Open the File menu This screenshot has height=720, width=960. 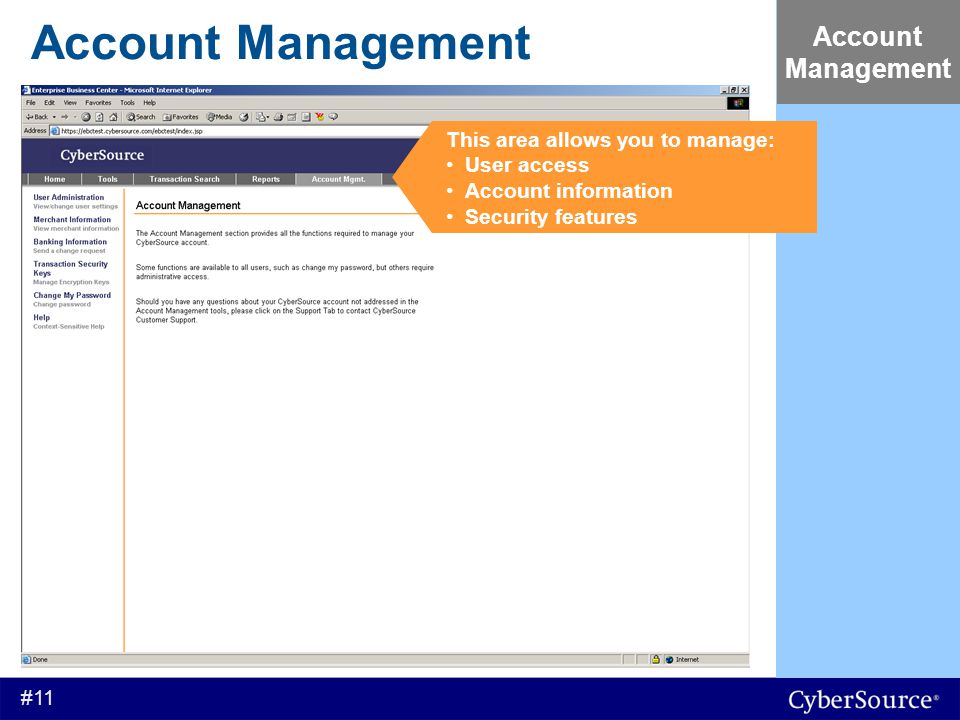[31, 103]
